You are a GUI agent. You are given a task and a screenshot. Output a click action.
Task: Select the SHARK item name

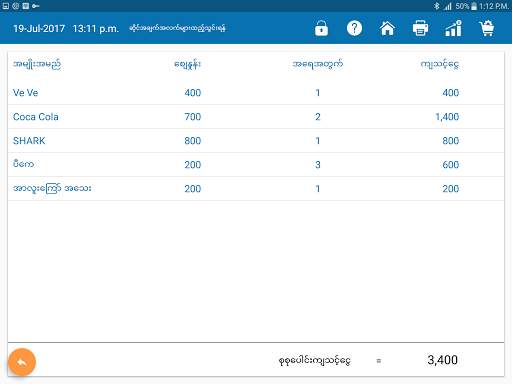29,141
